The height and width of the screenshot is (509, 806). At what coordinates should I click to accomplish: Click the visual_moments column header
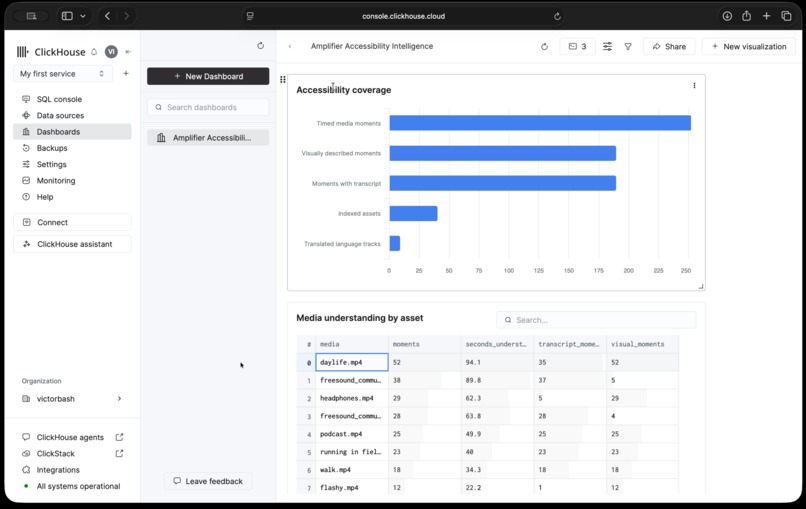(643, 344)
